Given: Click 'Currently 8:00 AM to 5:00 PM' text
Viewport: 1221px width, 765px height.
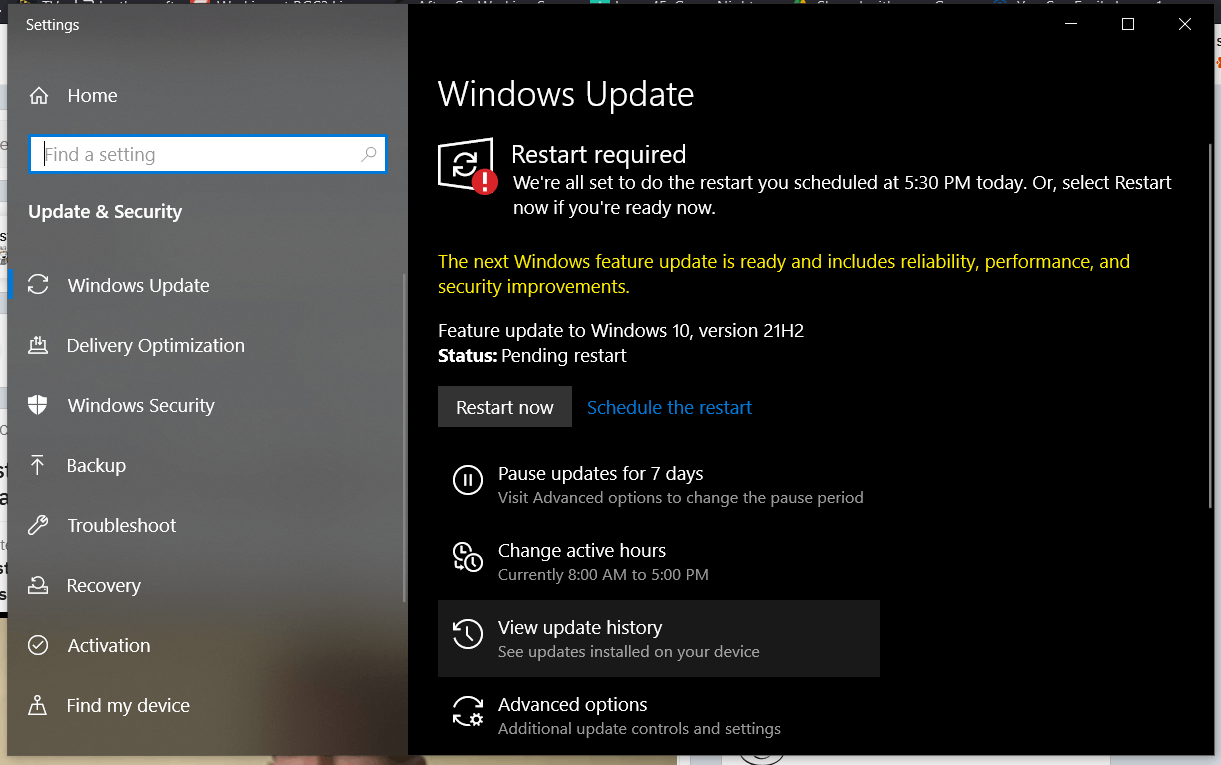Looking at the screenshot, I should 603,575.
